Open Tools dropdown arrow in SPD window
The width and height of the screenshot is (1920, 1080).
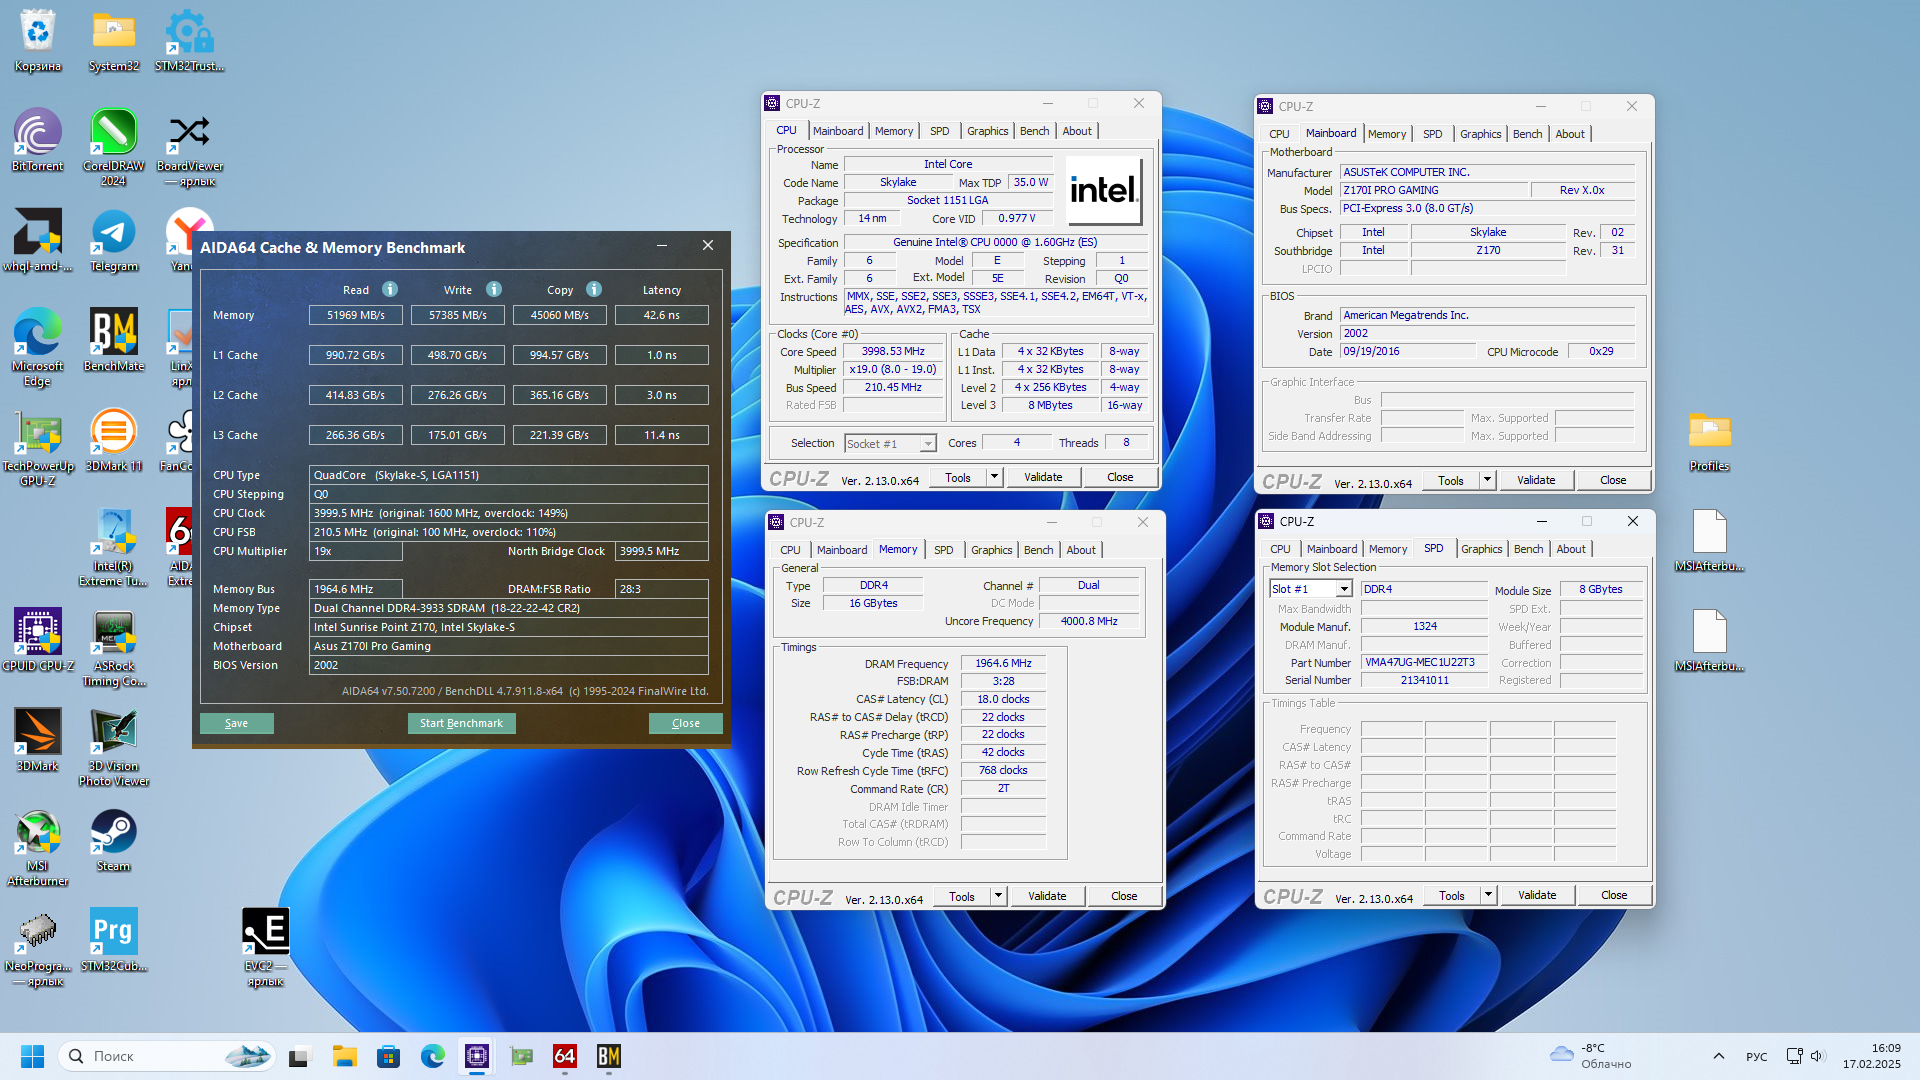point(1488,895)
